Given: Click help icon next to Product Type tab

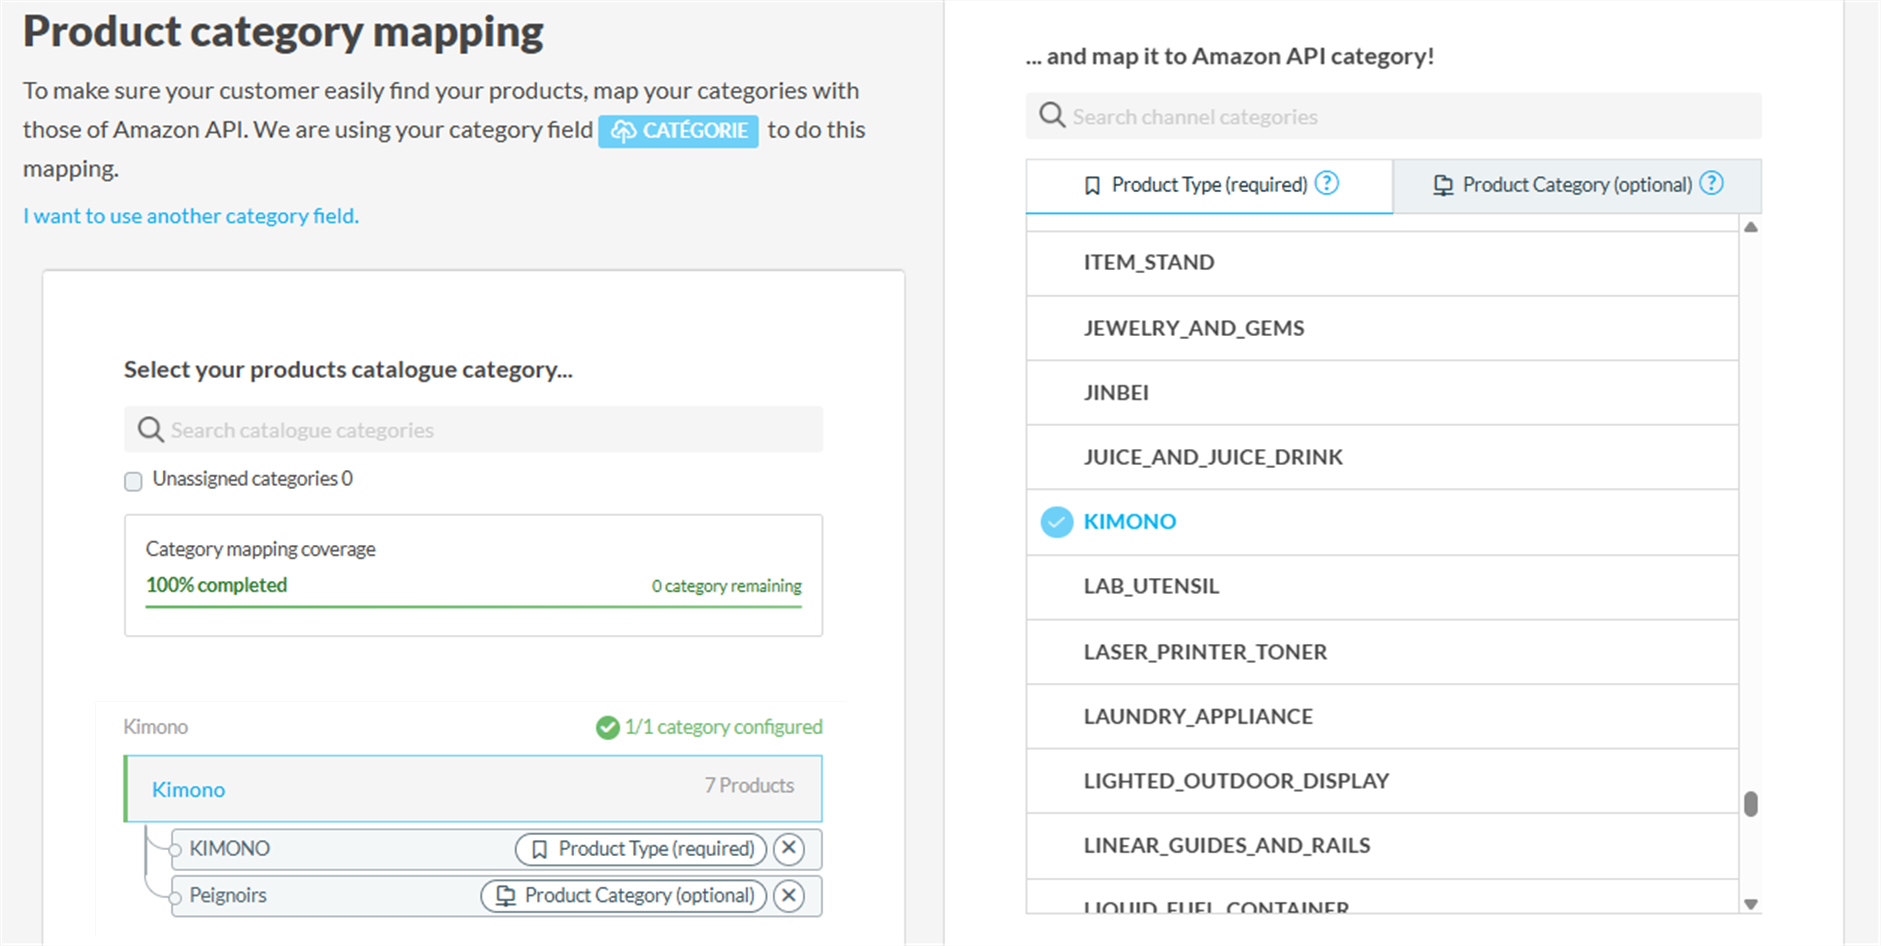Looking at the screenshot, I should point(1326,184).
